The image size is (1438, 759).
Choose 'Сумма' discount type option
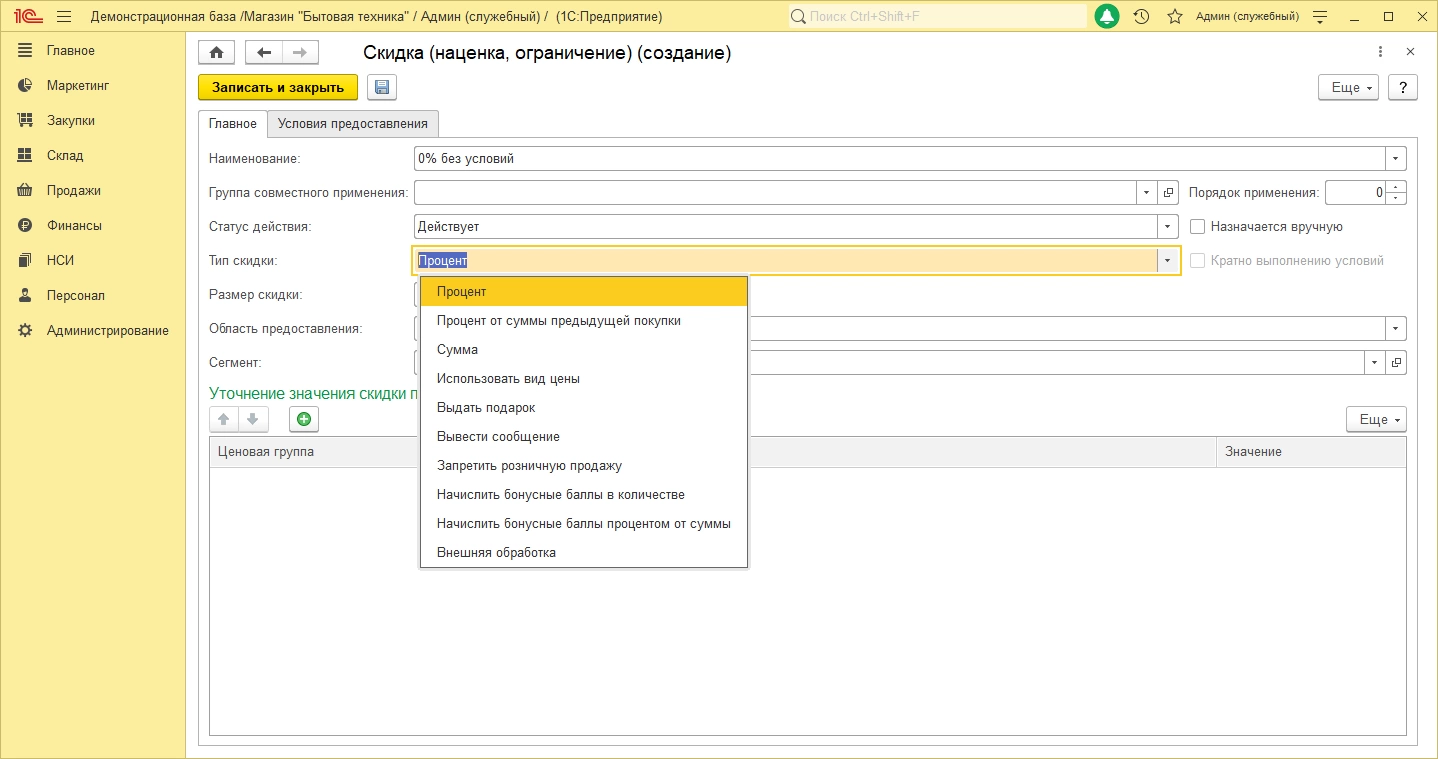point(457,350)
